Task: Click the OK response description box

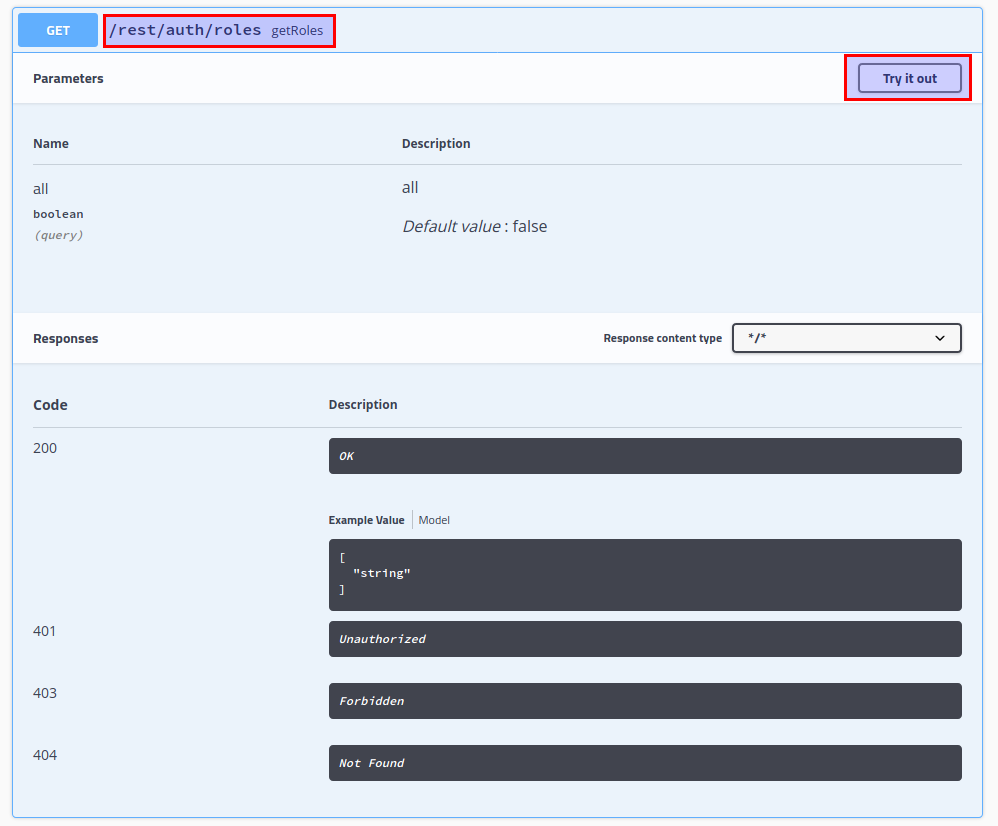Action: pyautogui.click(x=644, y=456)
